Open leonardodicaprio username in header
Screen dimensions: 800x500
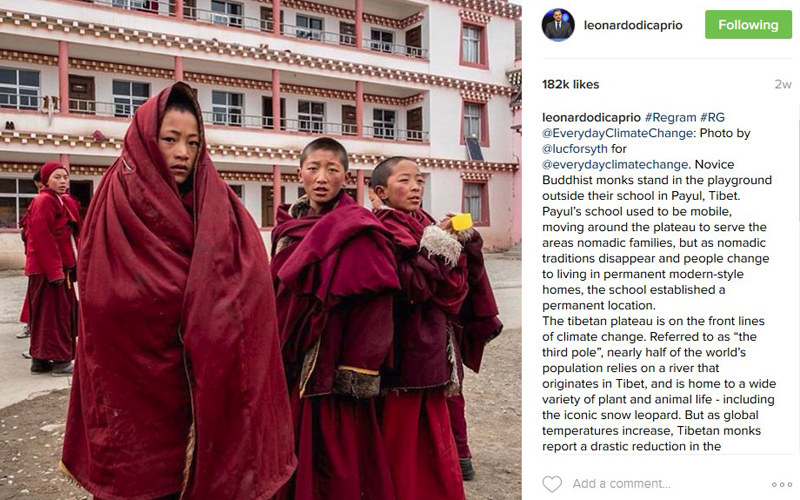click(x=633, y=25)
